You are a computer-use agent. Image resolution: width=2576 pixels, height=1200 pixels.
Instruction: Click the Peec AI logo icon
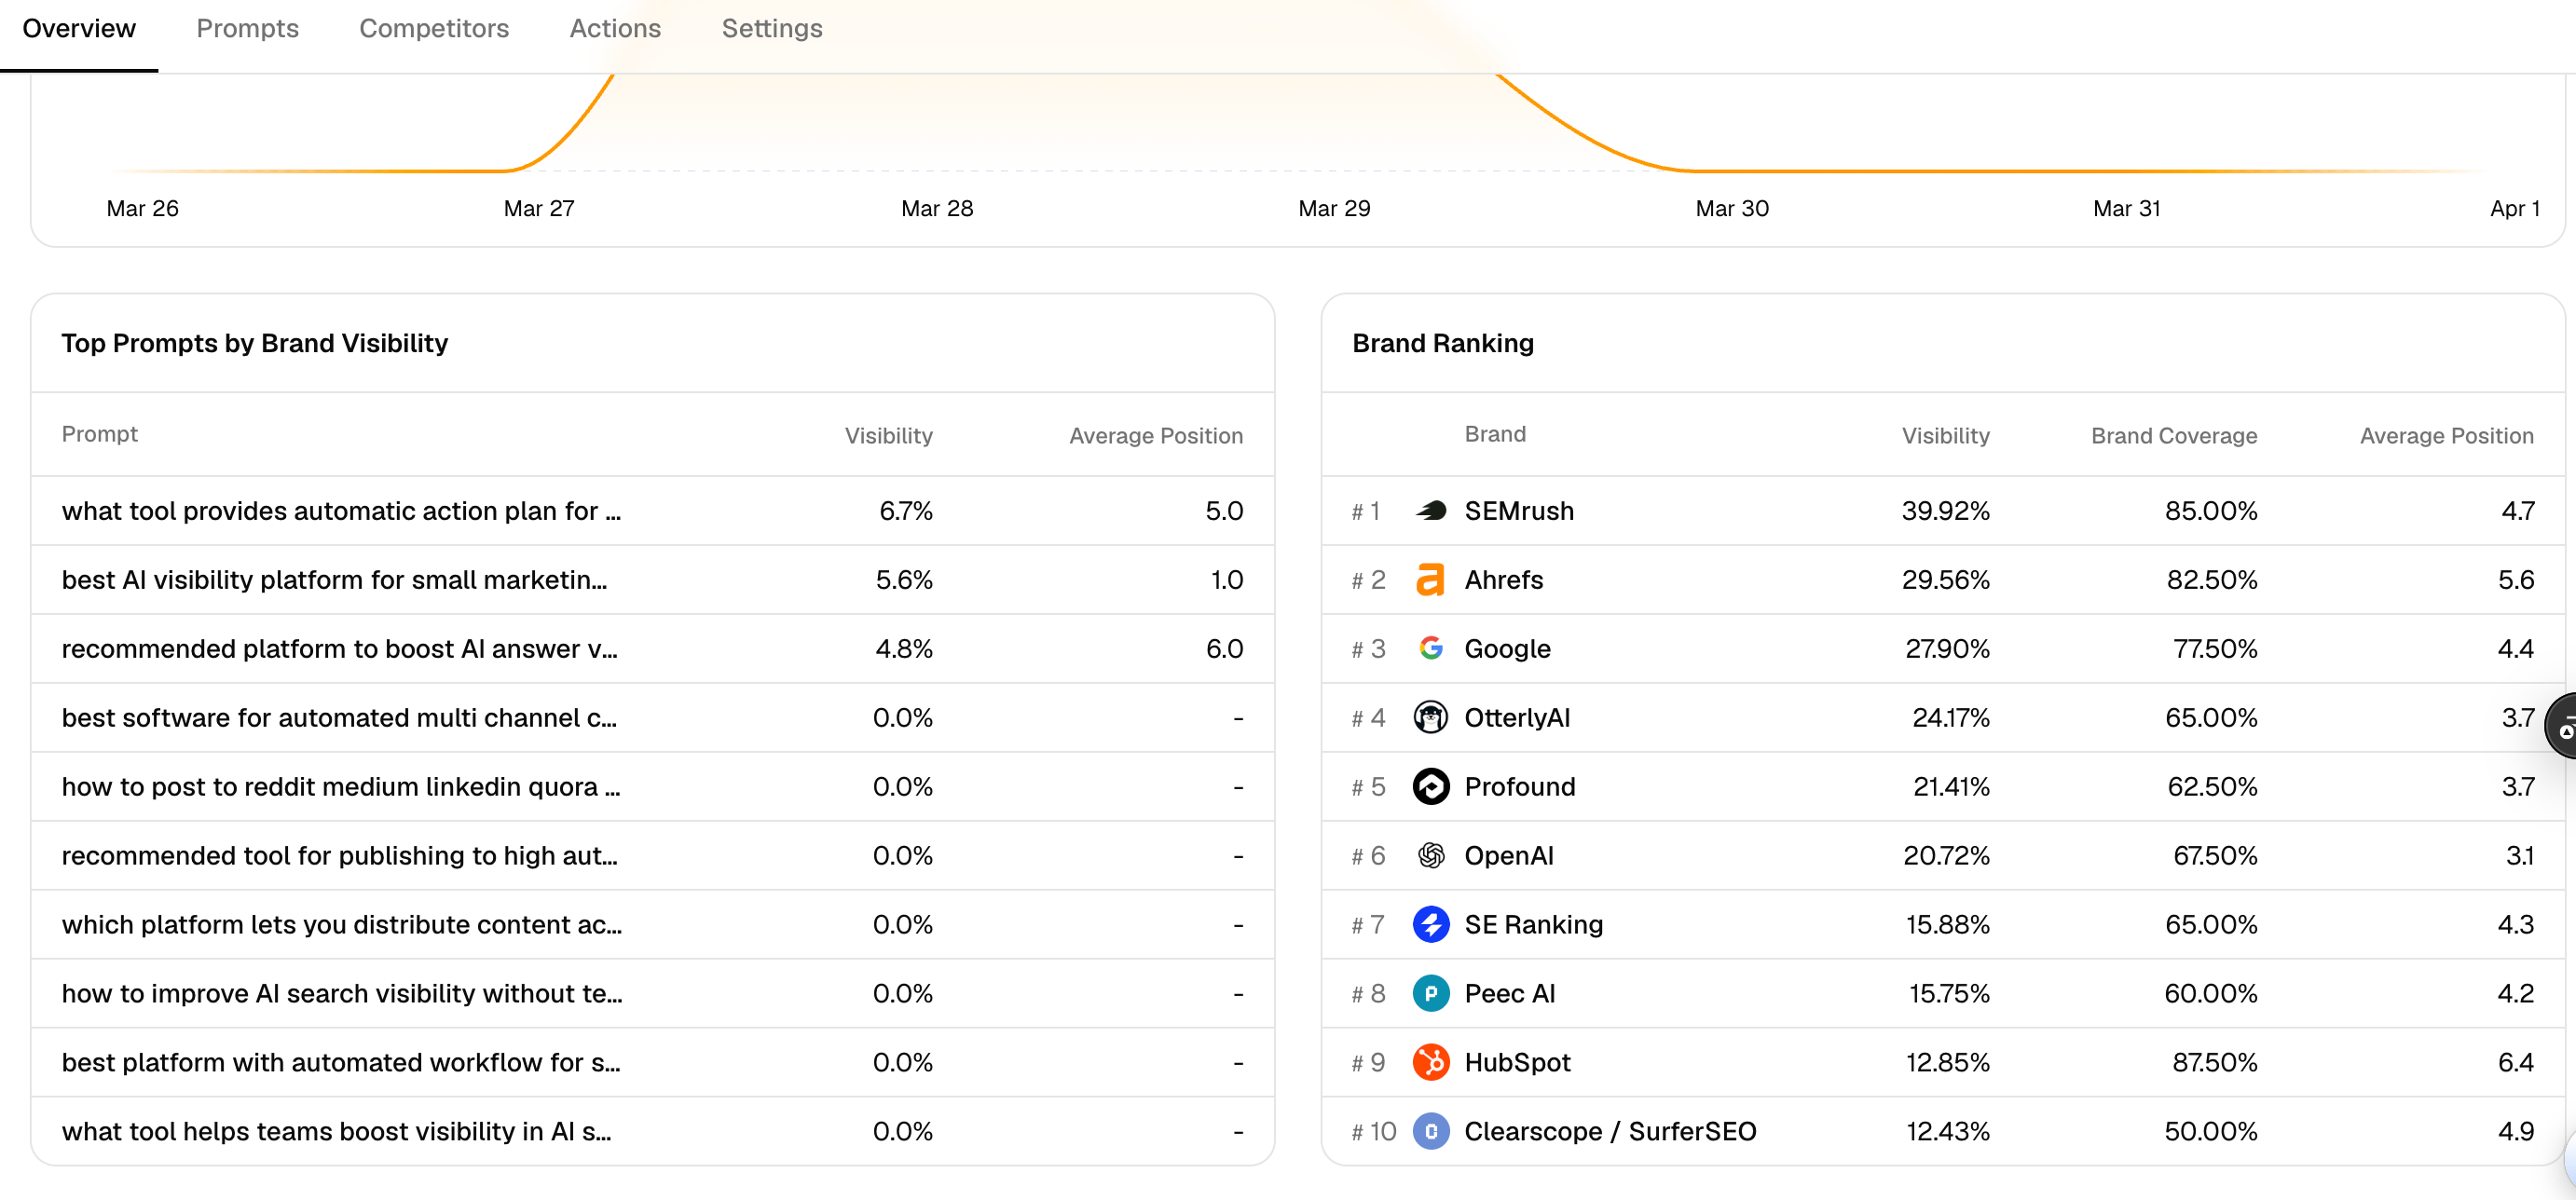(1431, 994)
